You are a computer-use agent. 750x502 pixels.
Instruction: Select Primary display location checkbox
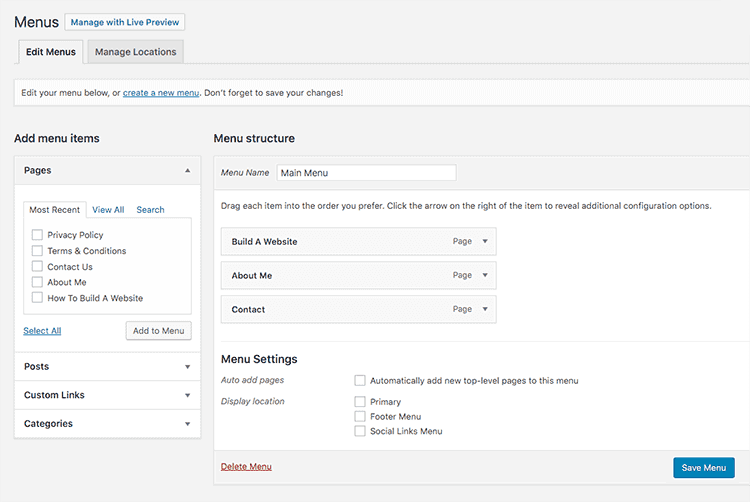click(x=360, y=402)
